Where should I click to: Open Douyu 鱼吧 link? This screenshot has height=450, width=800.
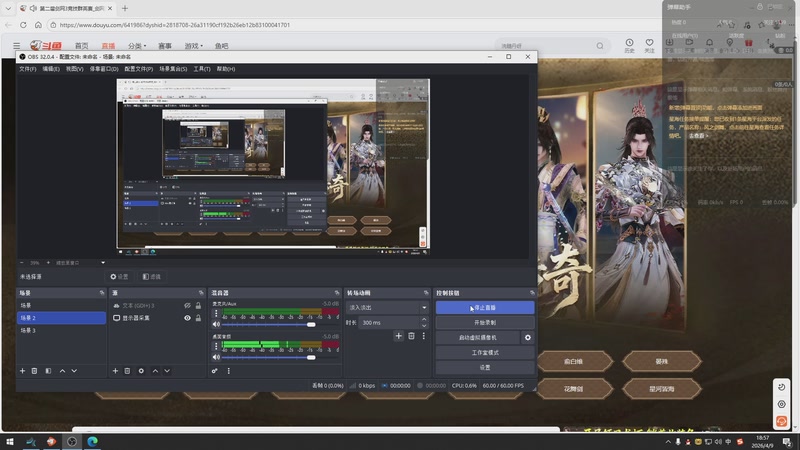point(221,46)
